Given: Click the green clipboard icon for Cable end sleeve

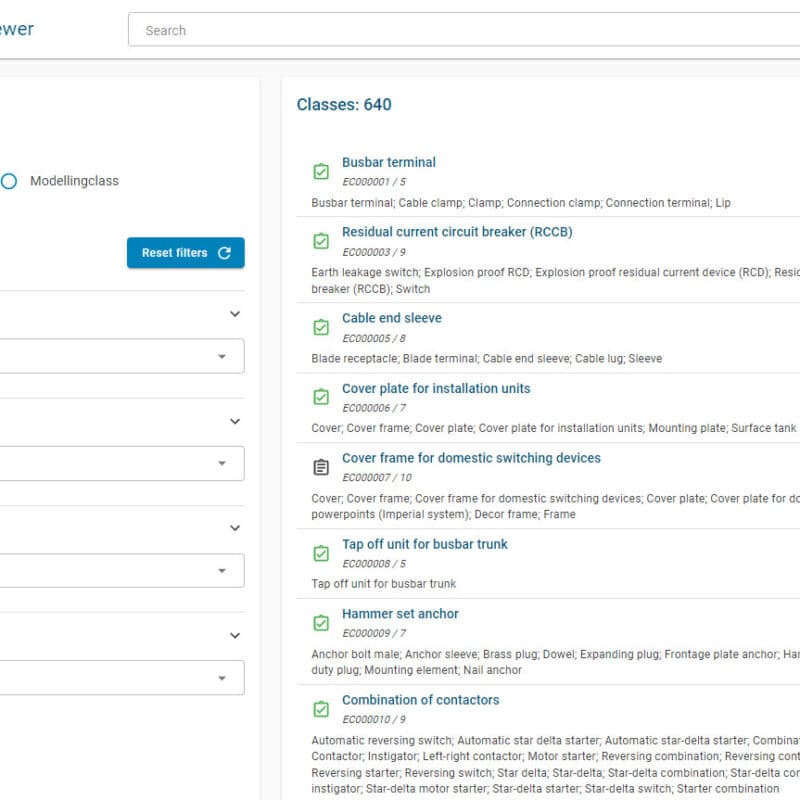Looking at the screenshot, I should [x=320, y=328].
